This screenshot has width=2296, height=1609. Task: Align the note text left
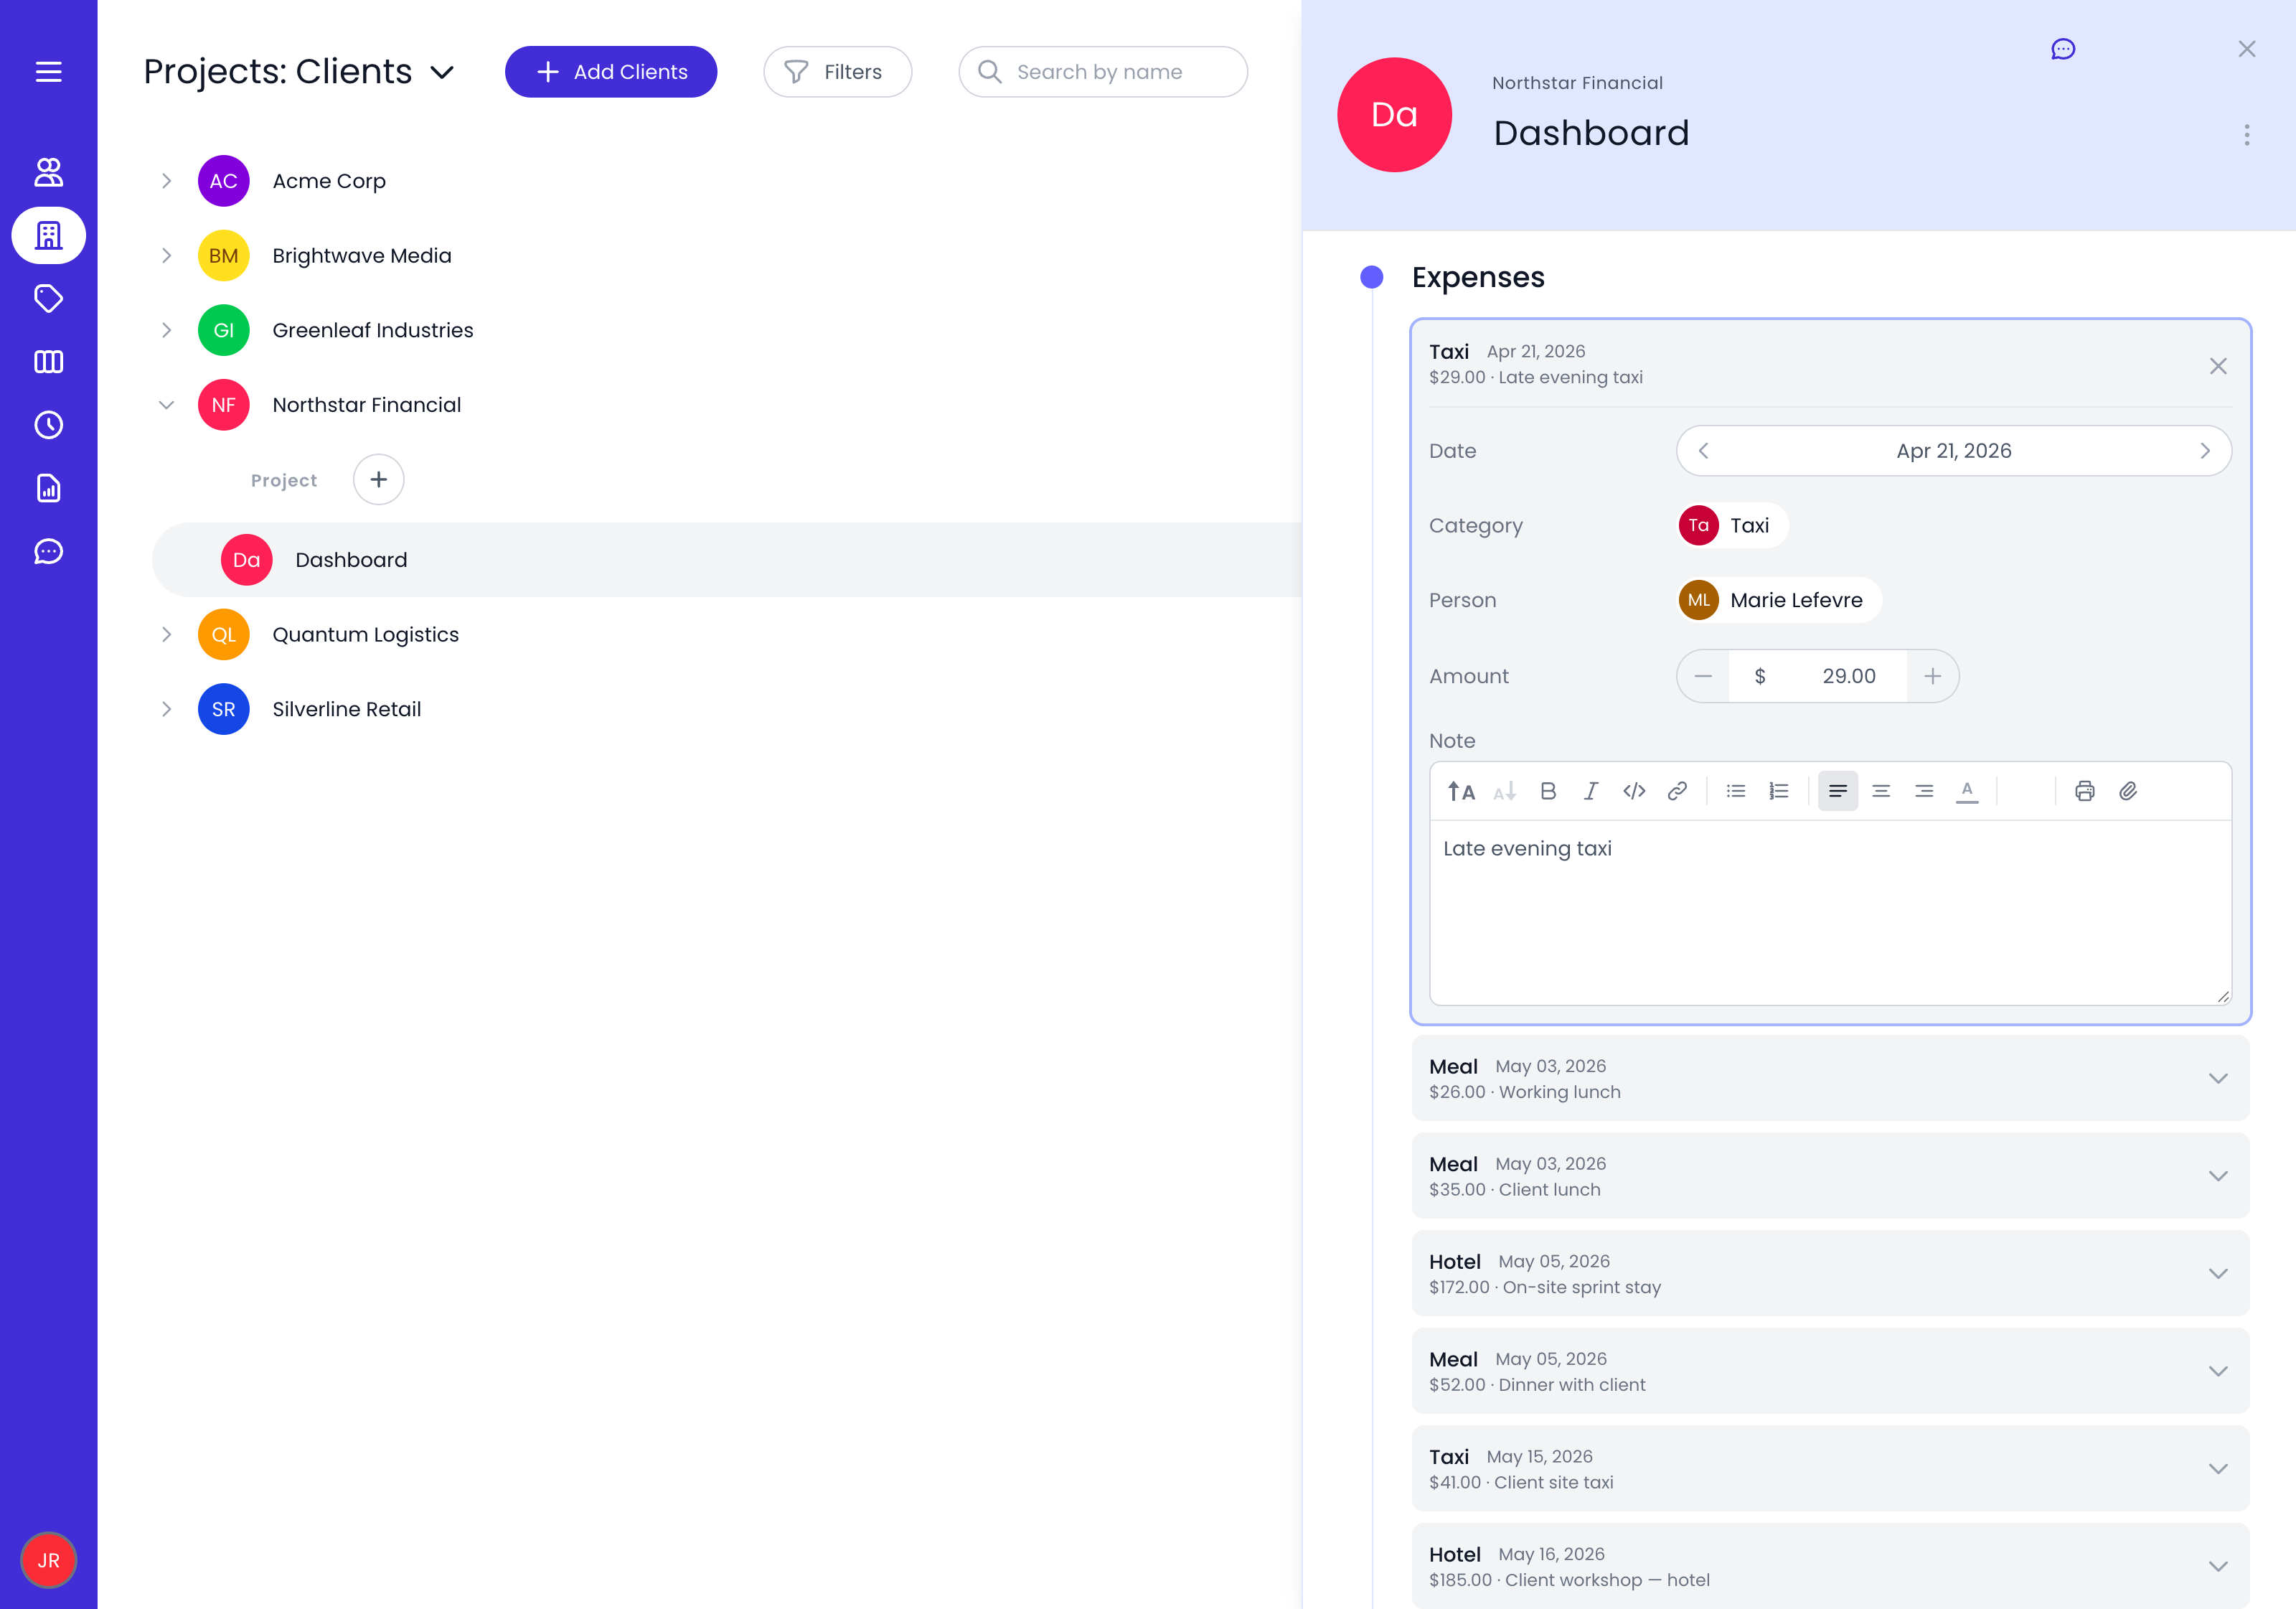point(1838,791)
